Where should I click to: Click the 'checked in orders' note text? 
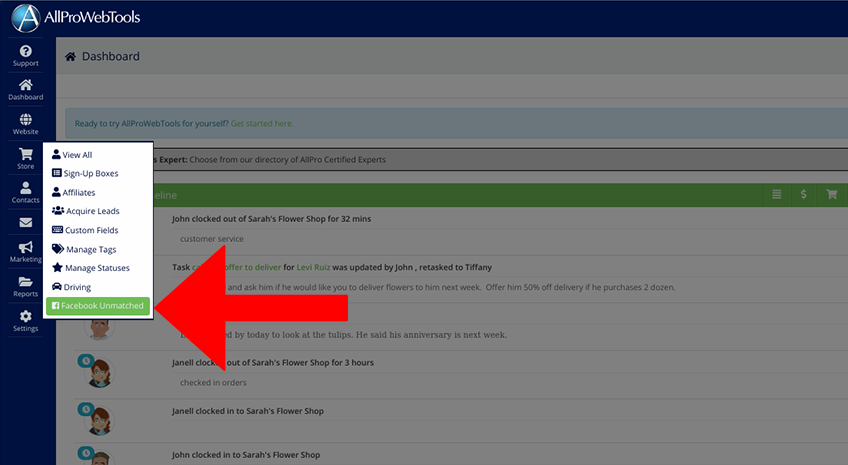point(213,383)
